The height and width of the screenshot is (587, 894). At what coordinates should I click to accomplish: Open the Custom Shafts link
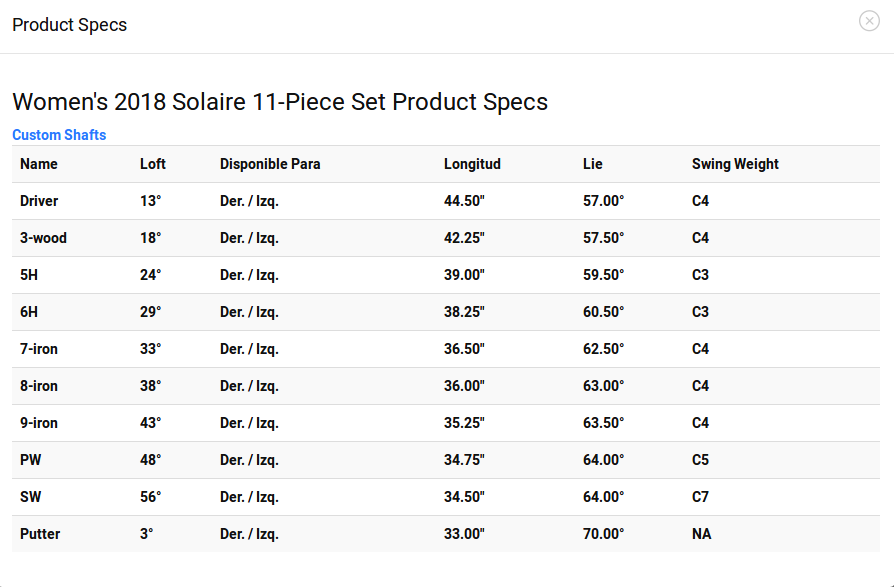point(59,135)
